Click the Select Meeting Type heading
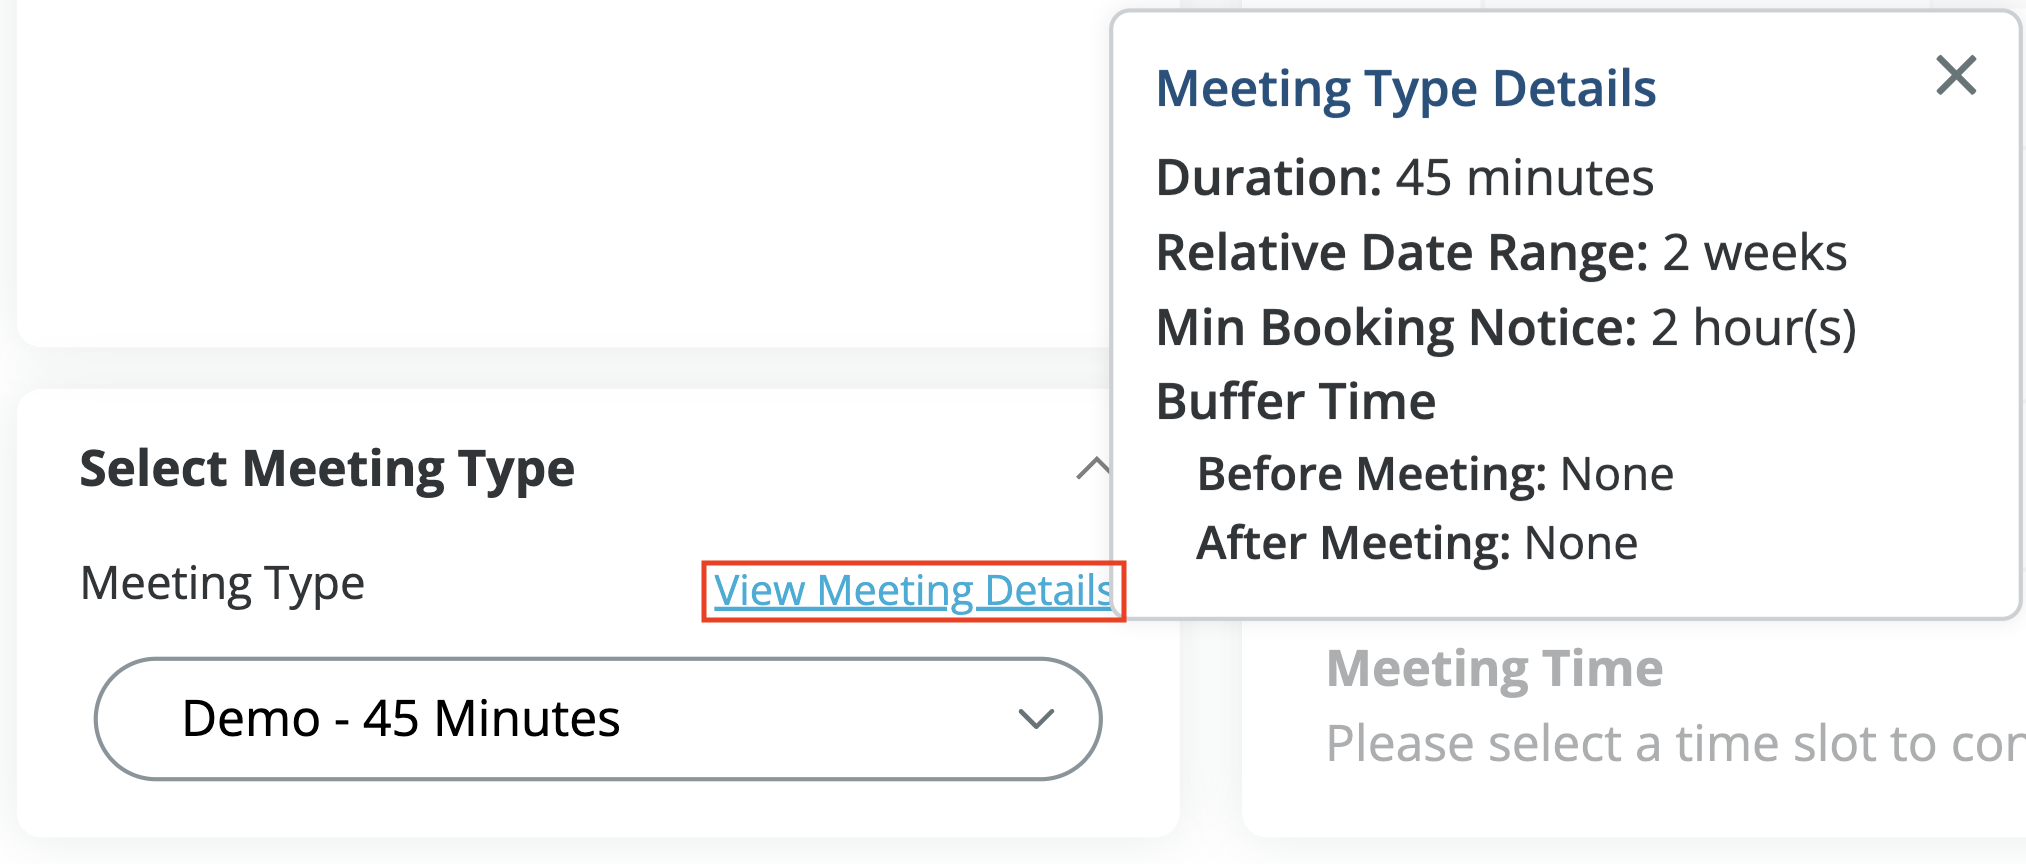This screenshot has height=864, width=2026. pyautogui.click(x=327, y=469)
